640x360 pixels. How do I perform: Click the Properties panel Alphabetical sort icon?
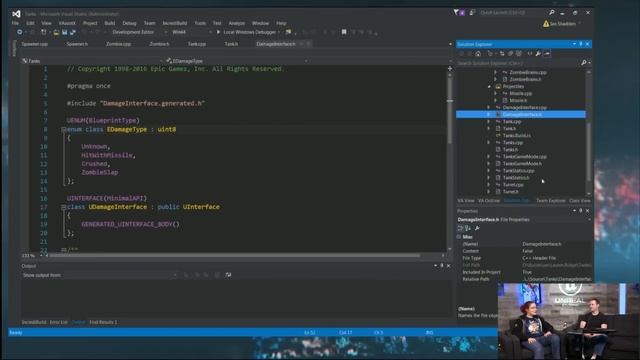(x=468, y=229)
